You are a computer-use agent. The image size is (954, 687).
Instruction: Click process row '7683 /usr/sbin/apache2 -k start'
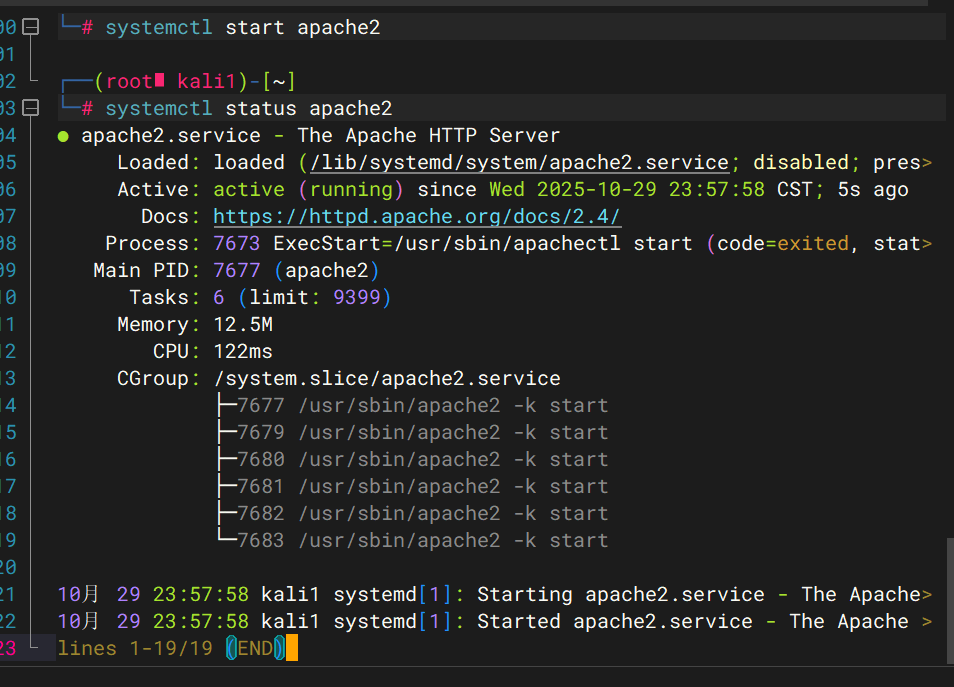point(423,540)
